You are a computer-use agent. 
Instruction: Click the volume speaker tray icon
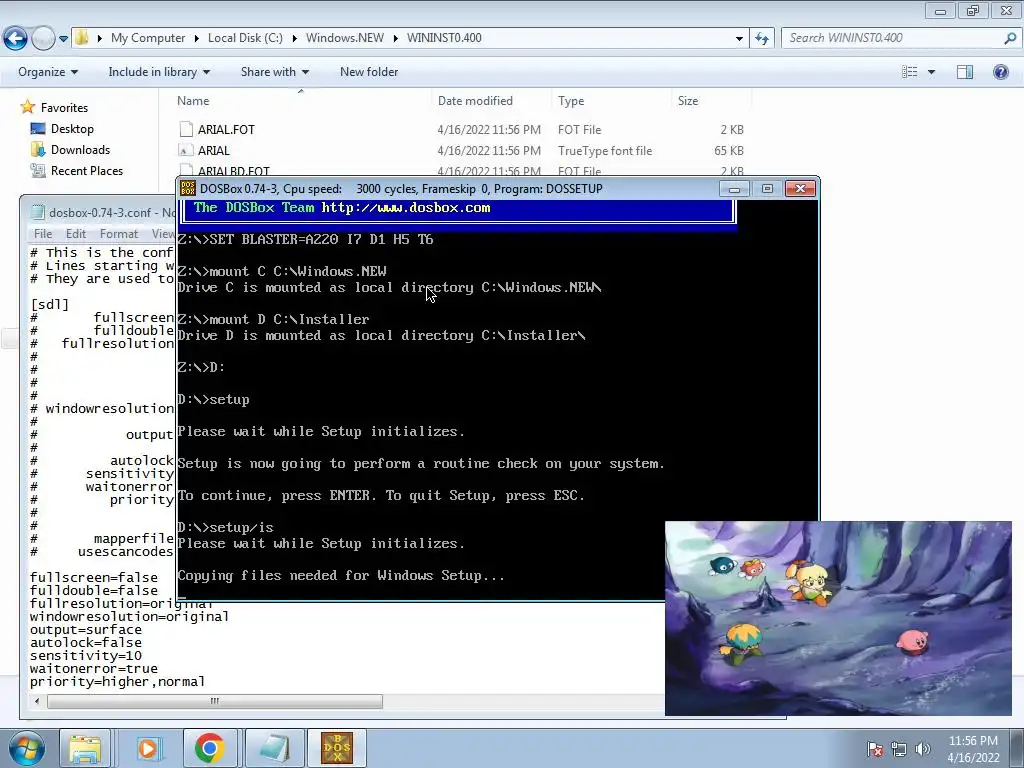tap(923, 749)
